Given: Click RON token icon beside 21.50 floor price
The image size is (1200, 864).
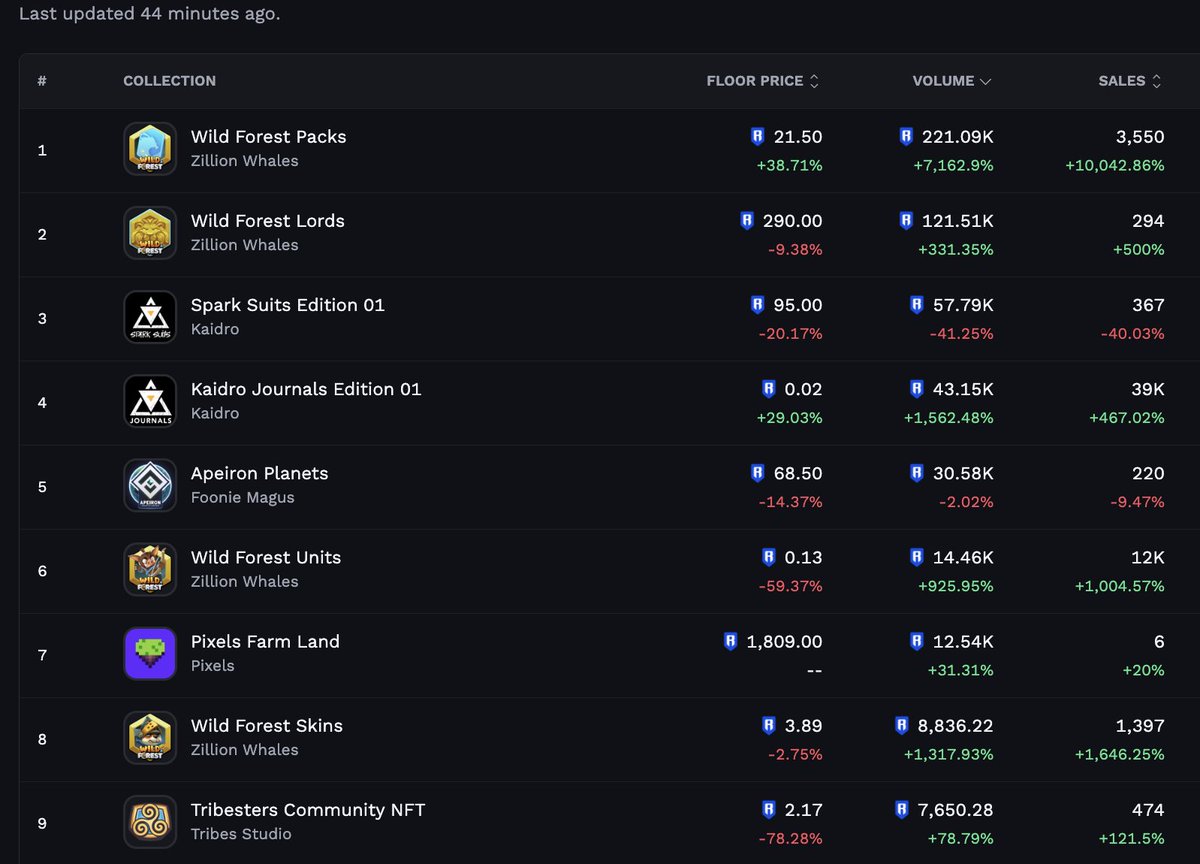Looking at the screenshot, I should pyautogui.click(x=757, y=137).
